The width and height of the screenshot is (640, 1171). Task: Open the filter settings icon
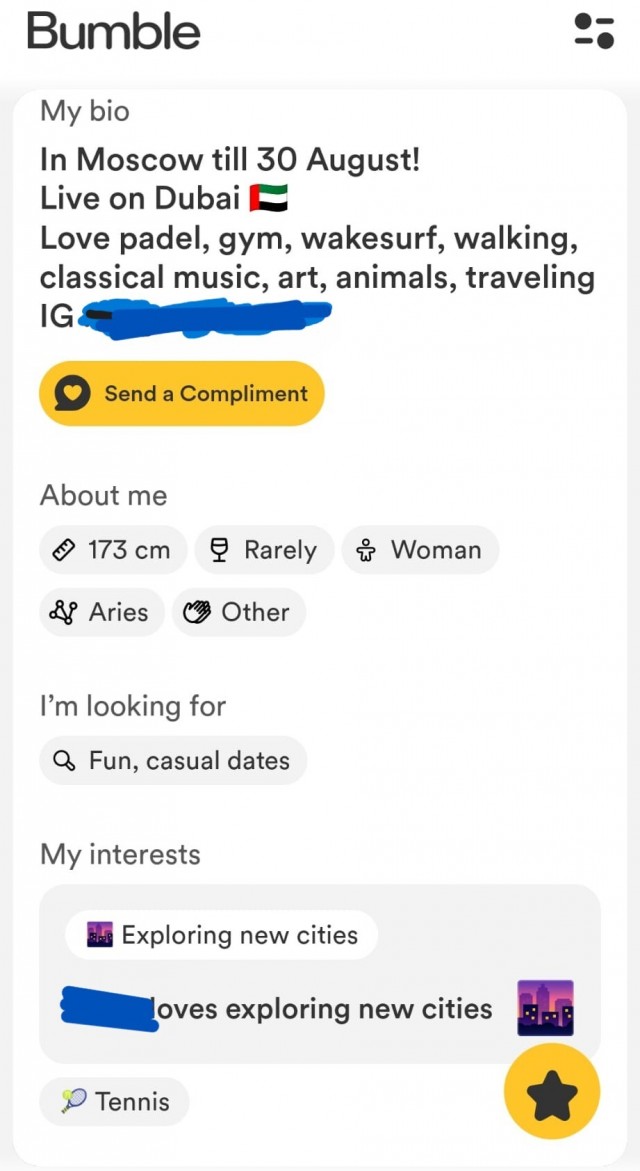click(x=594, y=30)
